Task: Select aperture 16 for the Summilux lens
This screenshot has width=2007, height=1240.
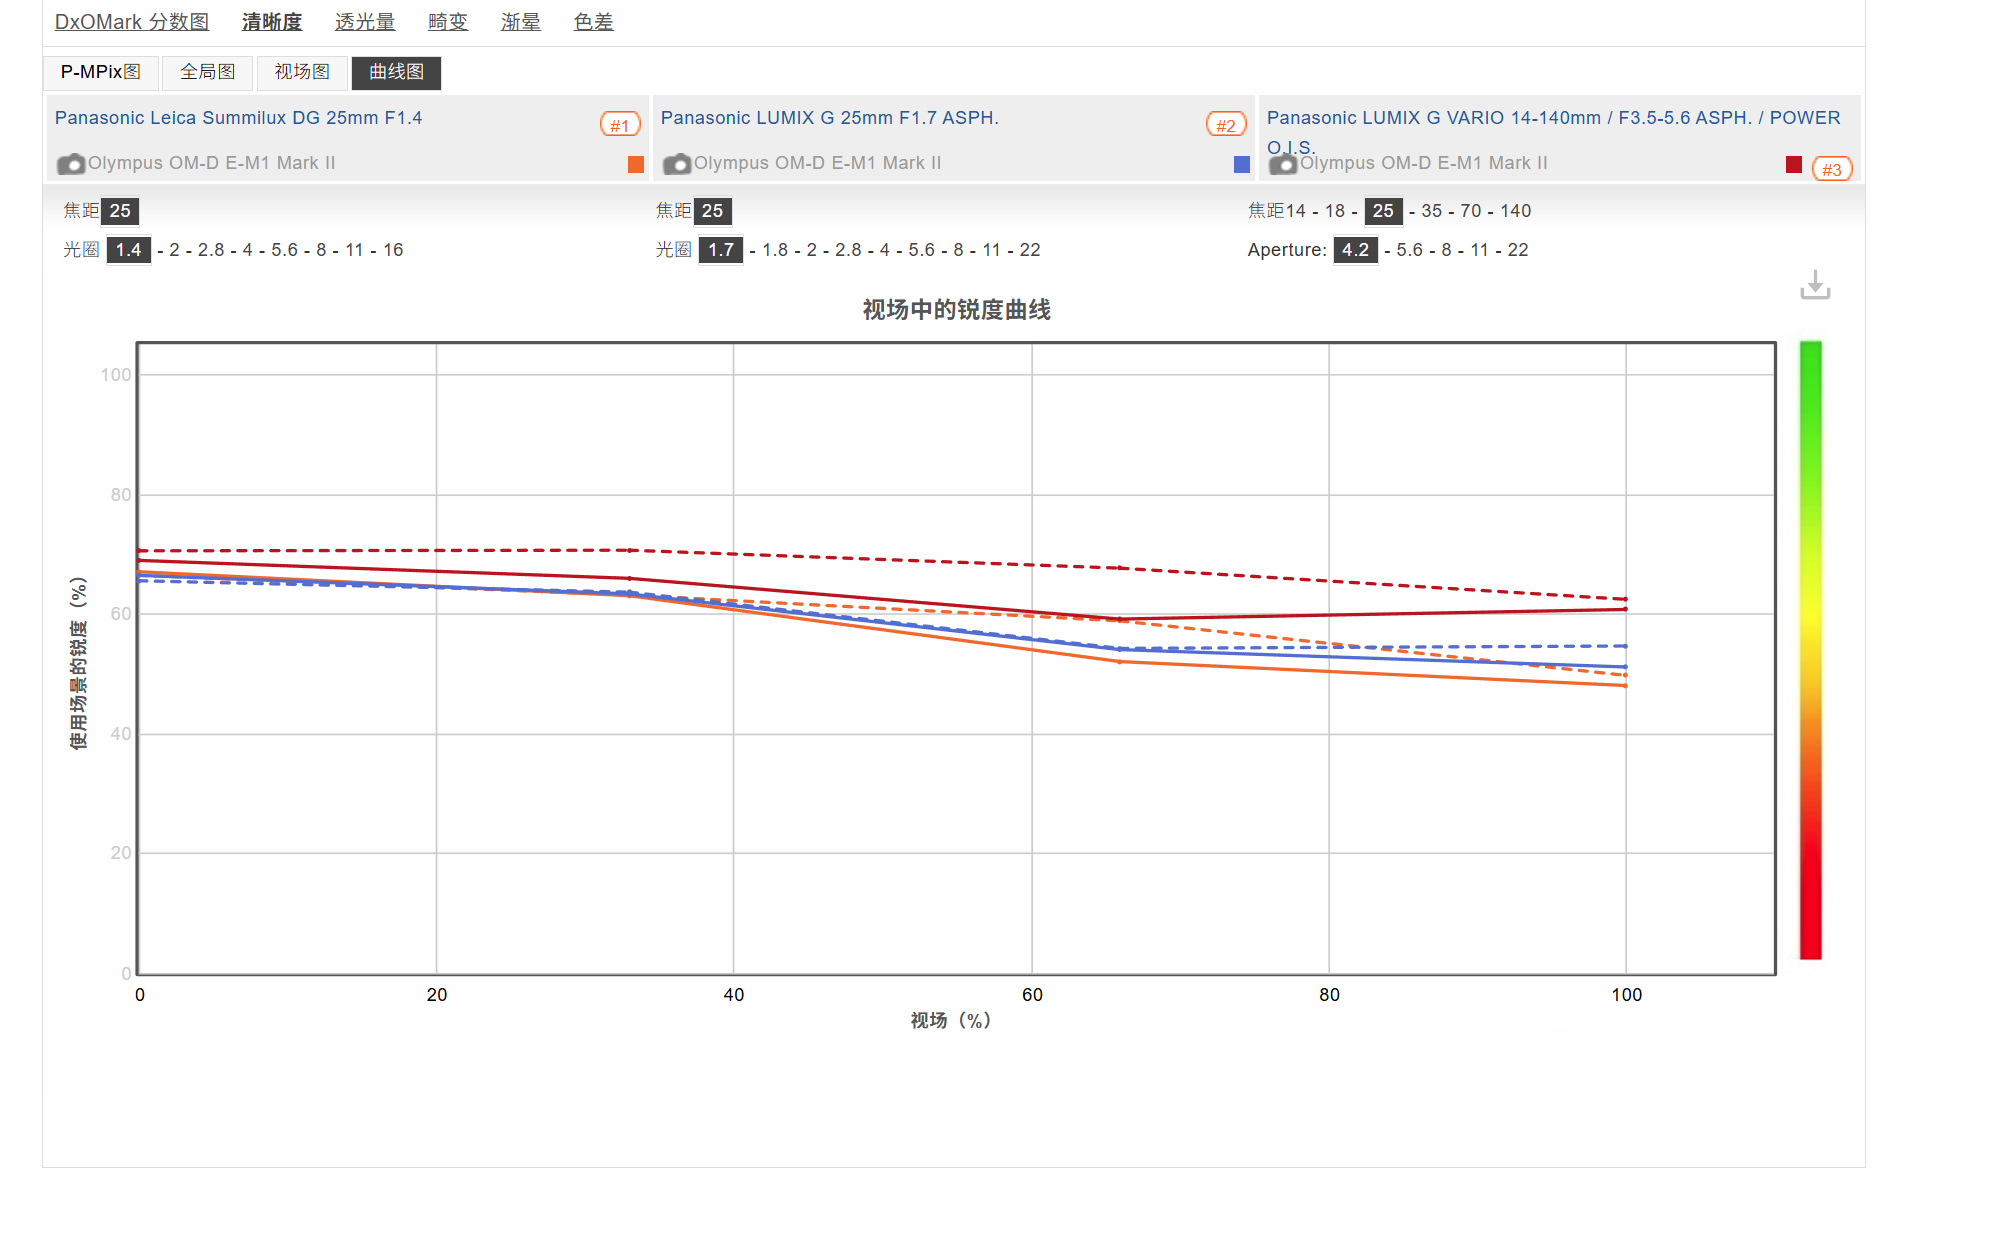Action: point(393,250)
